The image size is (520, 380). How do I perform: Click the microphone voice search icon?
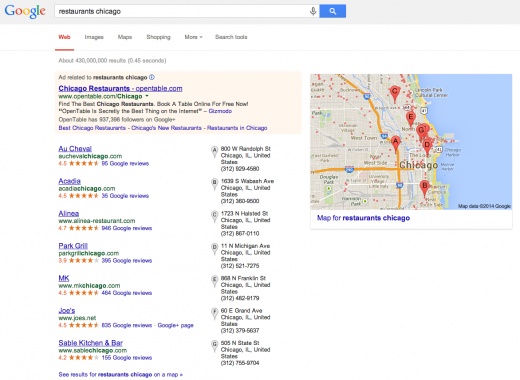click(x=313, y=11)
